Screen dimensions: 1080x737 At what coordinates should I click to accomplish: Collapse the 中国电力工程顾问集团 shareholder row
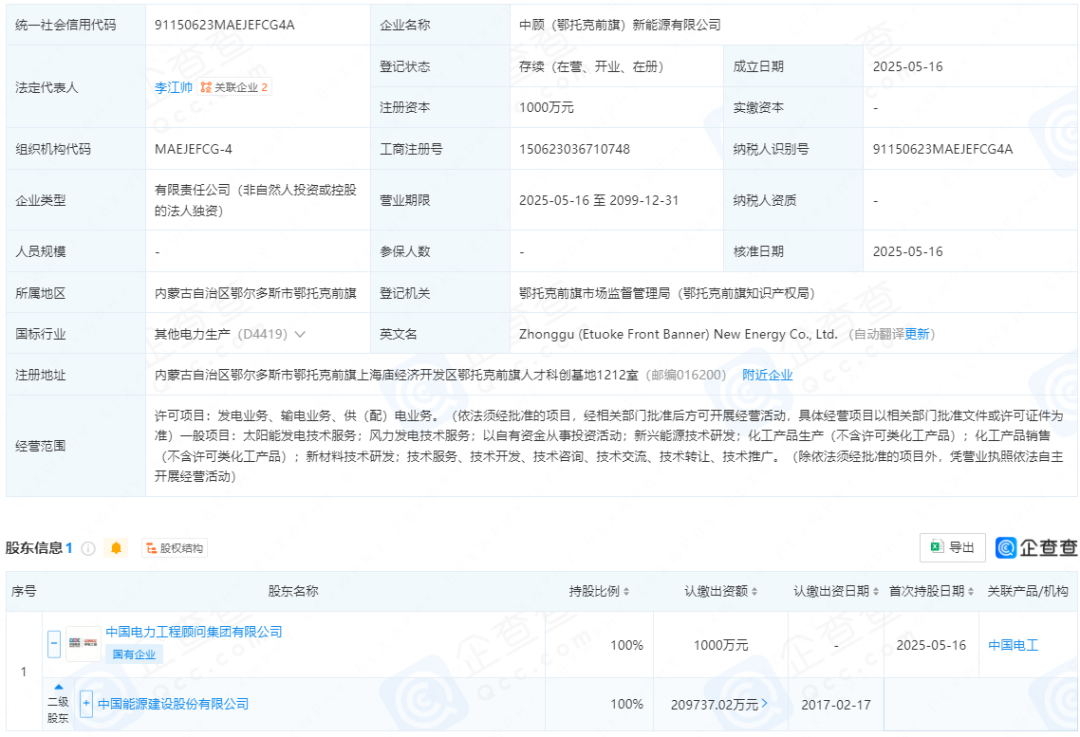click(x=54, y=644)
